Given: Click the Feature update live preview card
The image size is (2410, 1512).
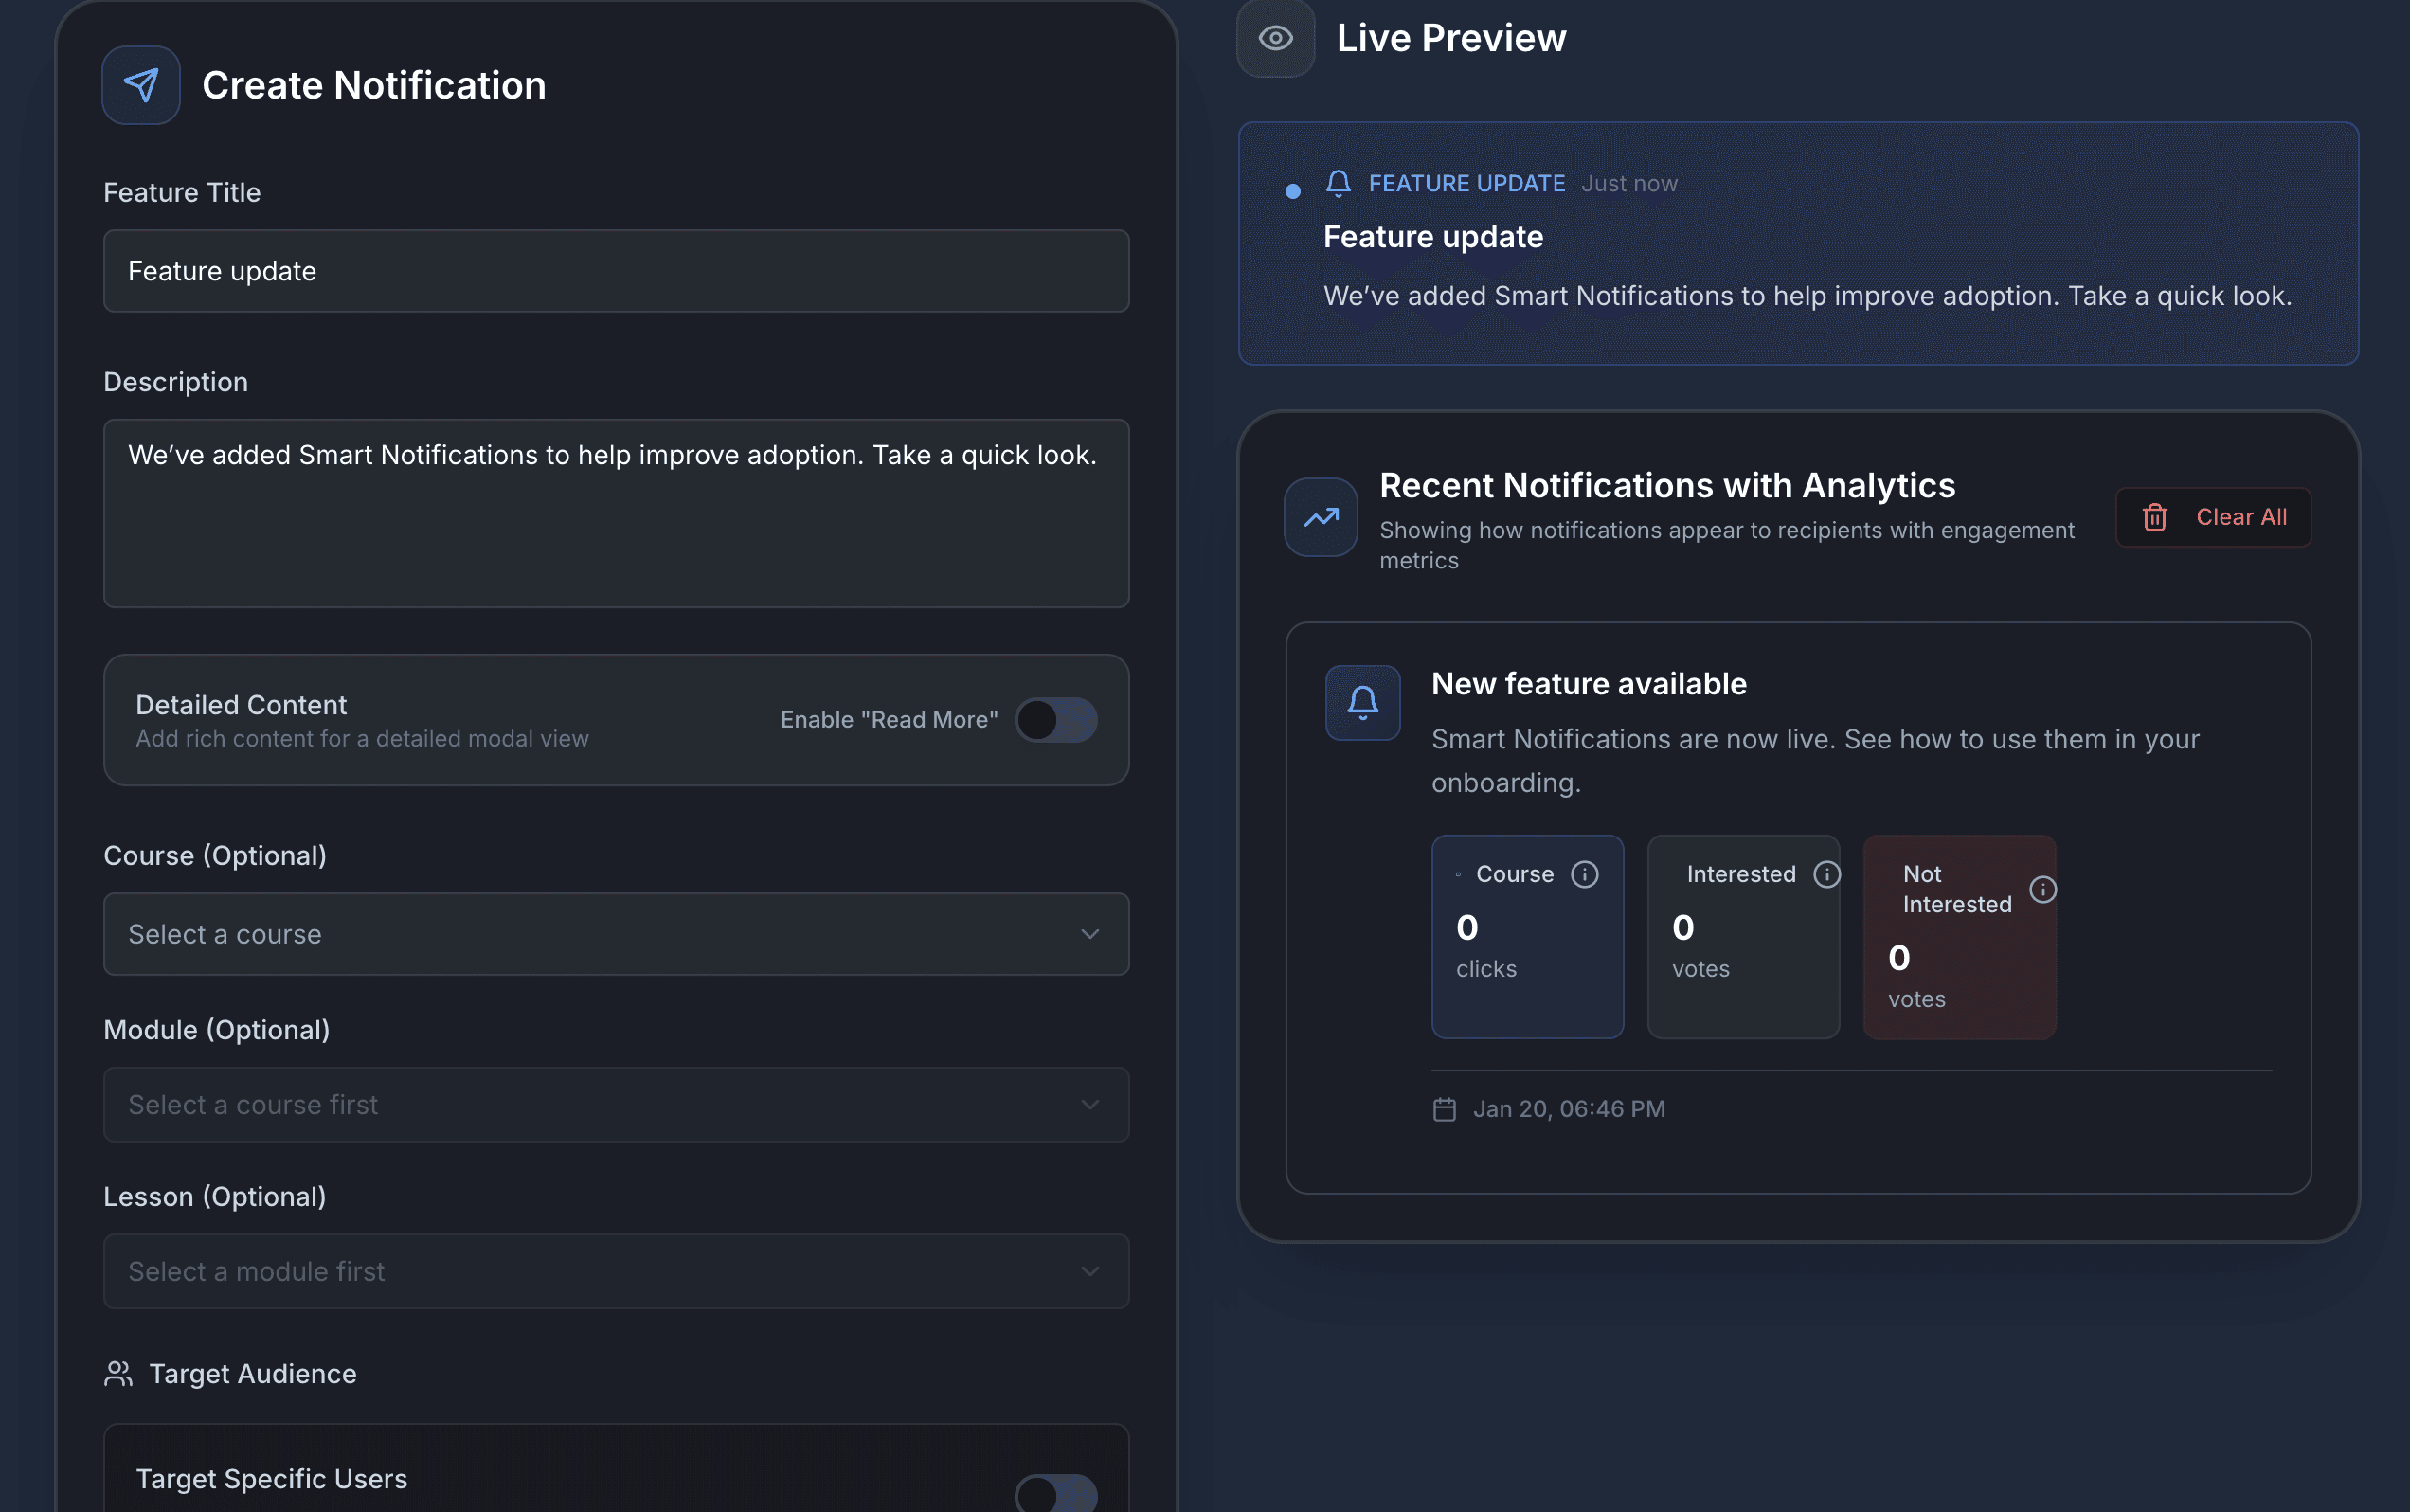Looking at the screenshot, I should click(x=1798, y=244).
